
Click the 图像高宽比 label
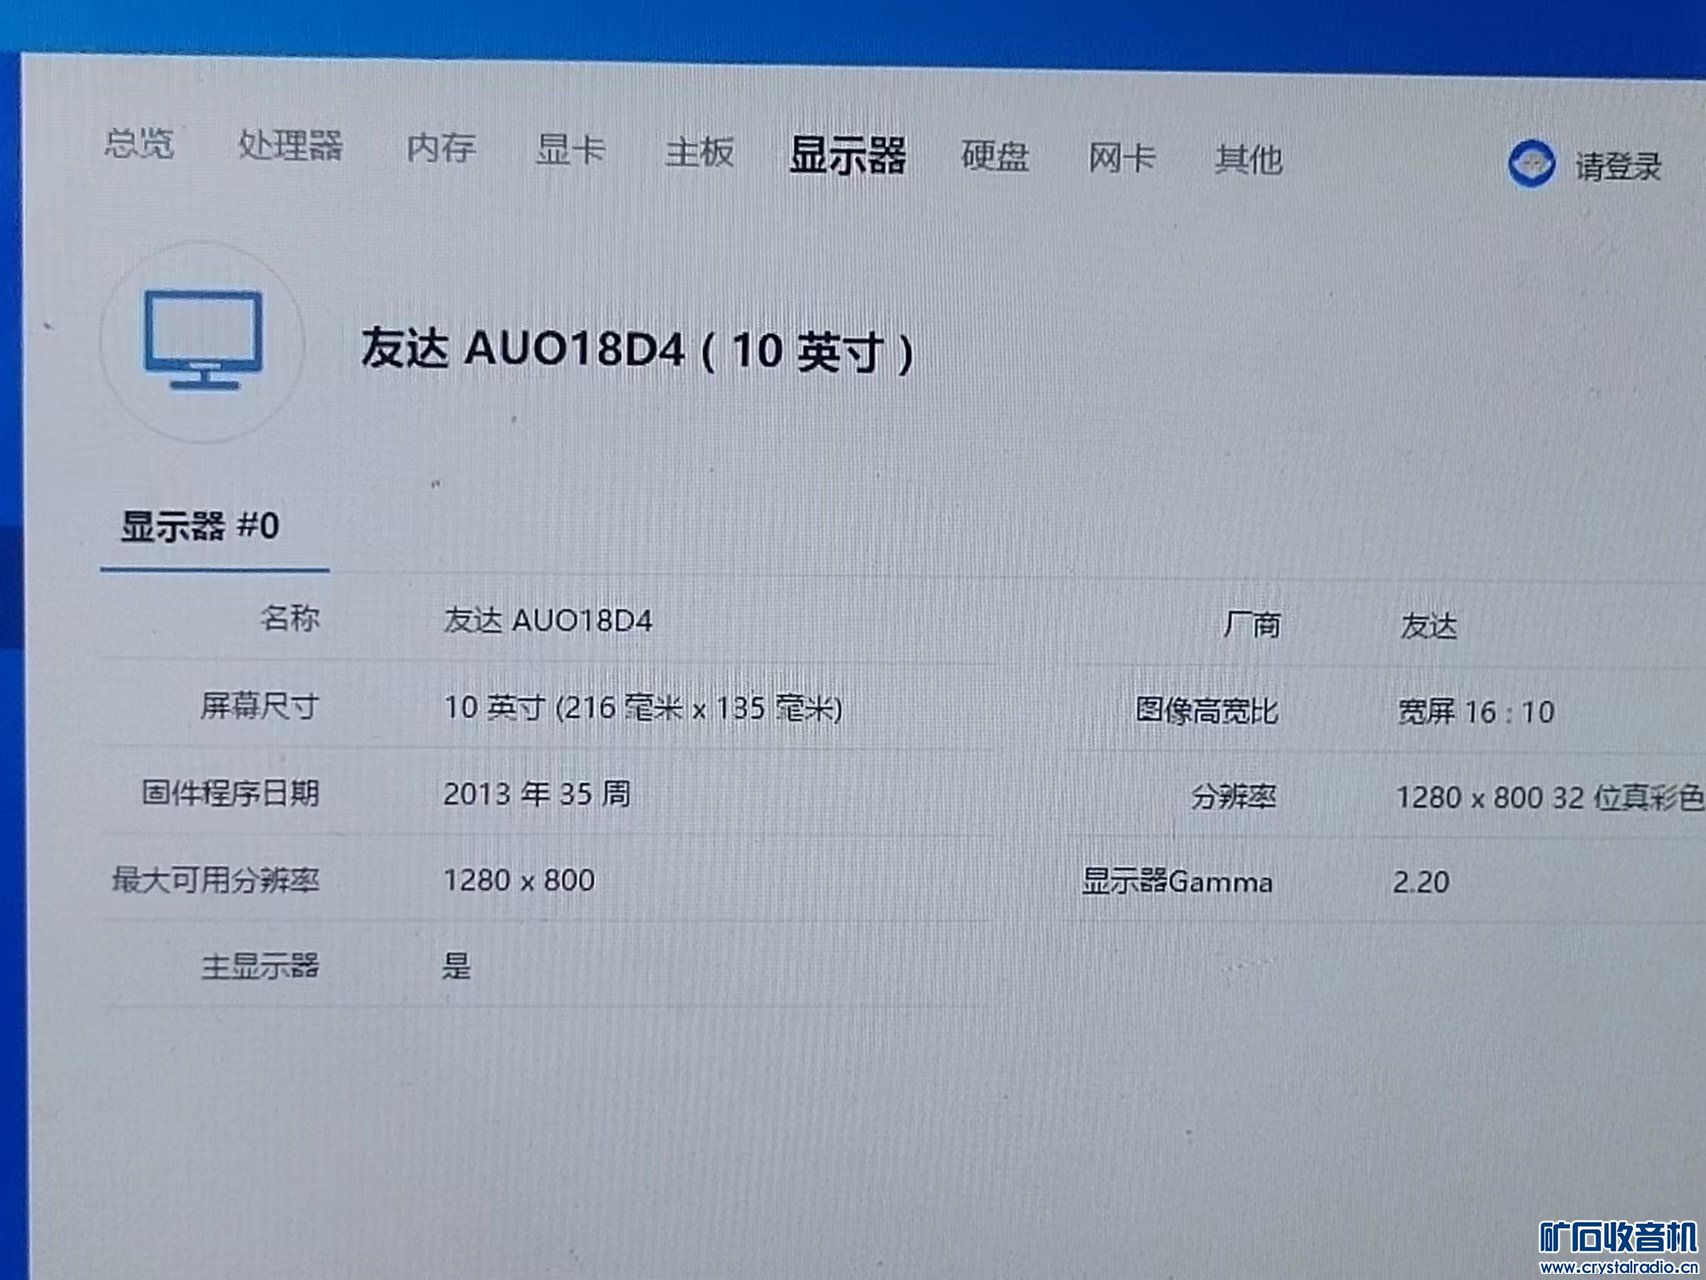tap(1206, 711)
